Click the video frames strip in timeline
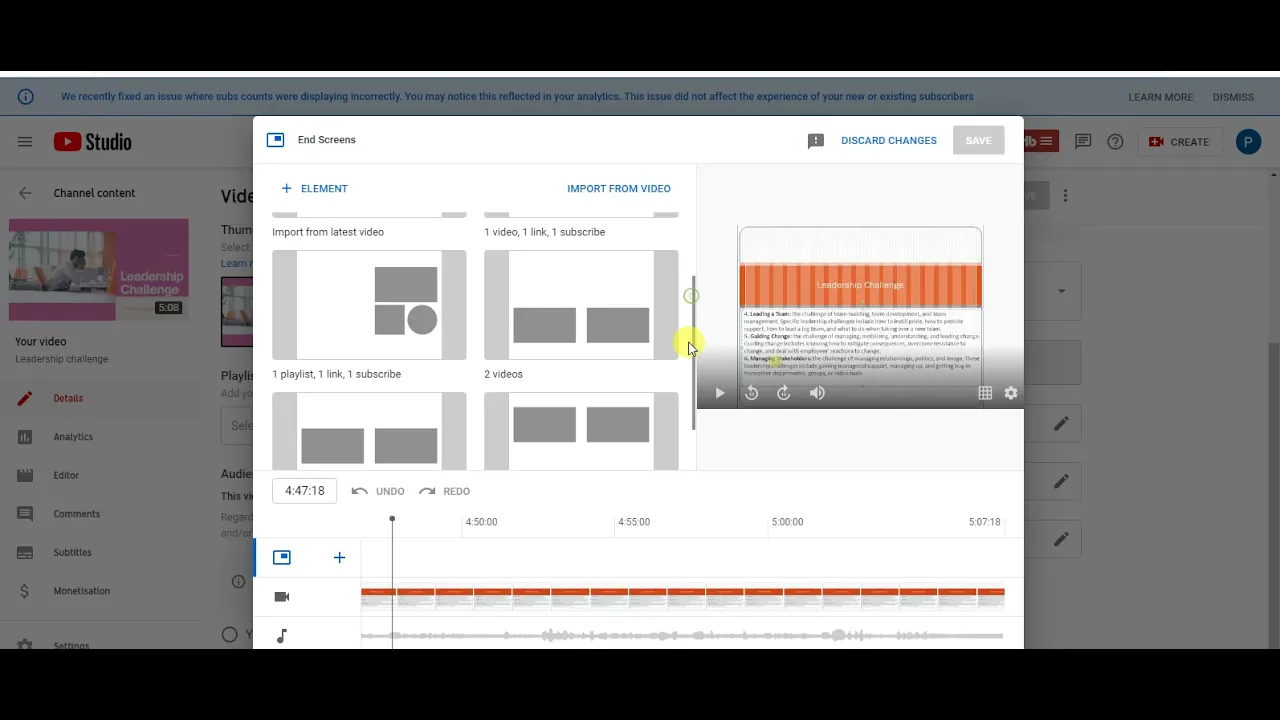The width and height of the screenshot is (1280, 720). click(x=682, y=598)
